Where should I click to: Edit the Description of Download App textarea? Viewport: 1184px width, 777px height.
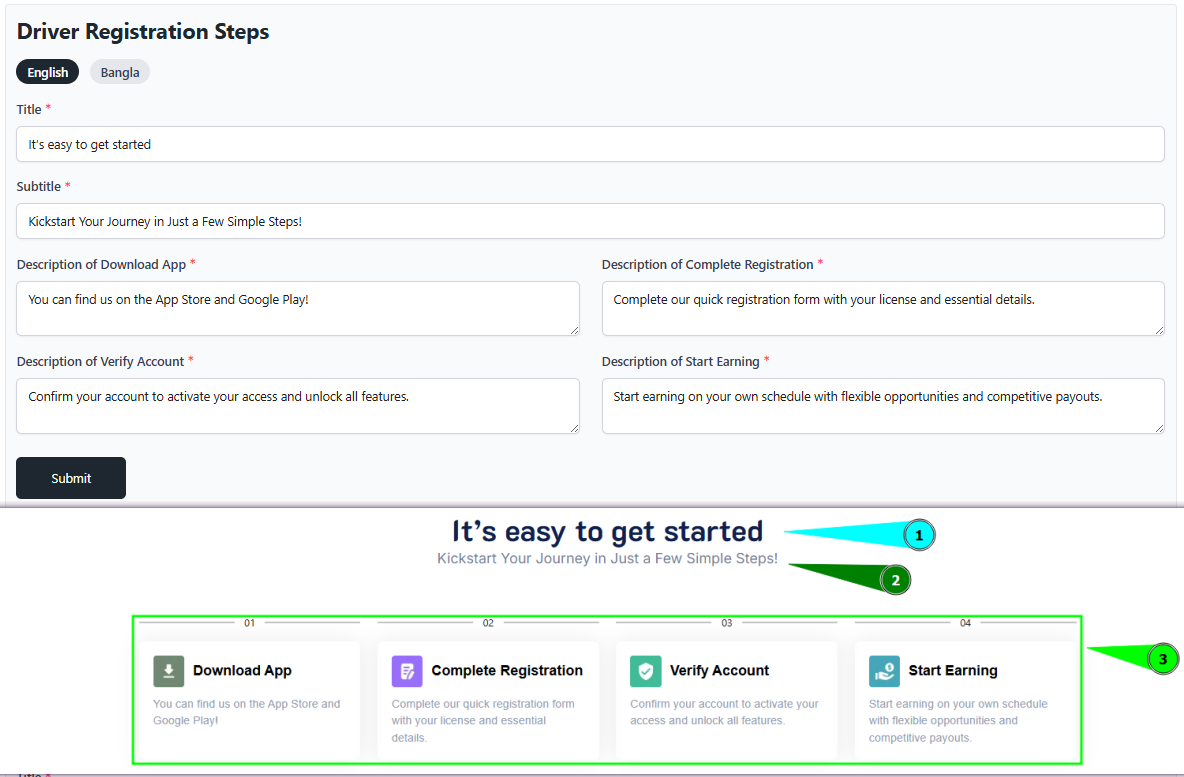pyautogui.click(x=298, y=308)
